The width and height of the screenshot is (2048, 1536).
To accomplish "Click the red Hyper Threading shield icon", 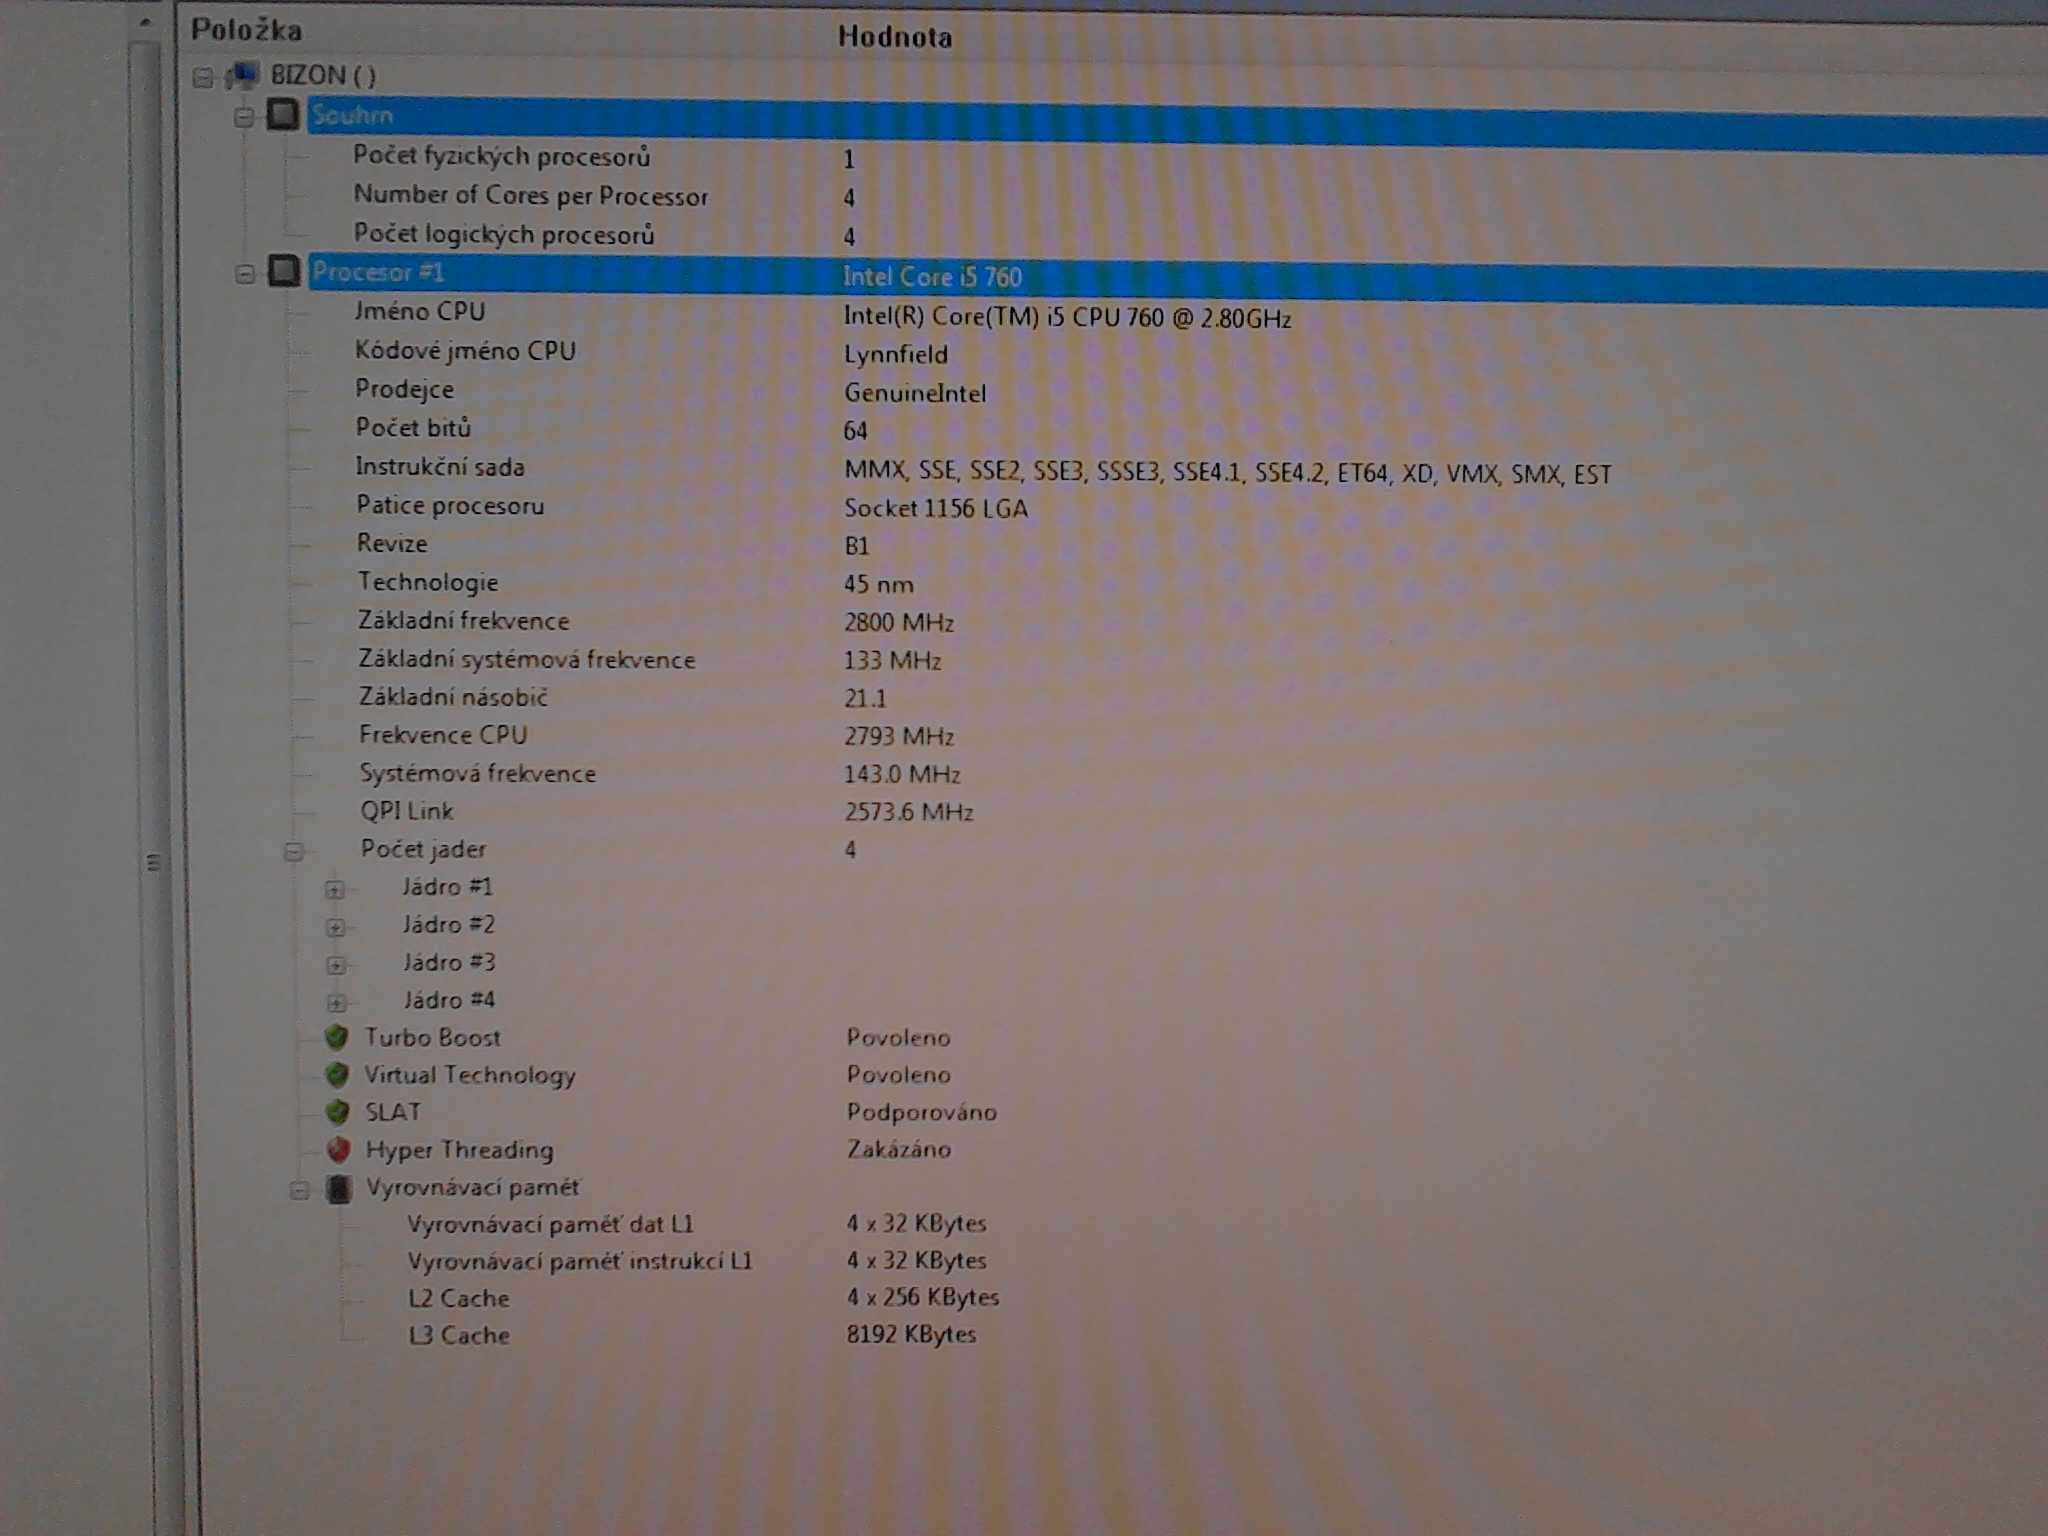I will click(339, 1150).
